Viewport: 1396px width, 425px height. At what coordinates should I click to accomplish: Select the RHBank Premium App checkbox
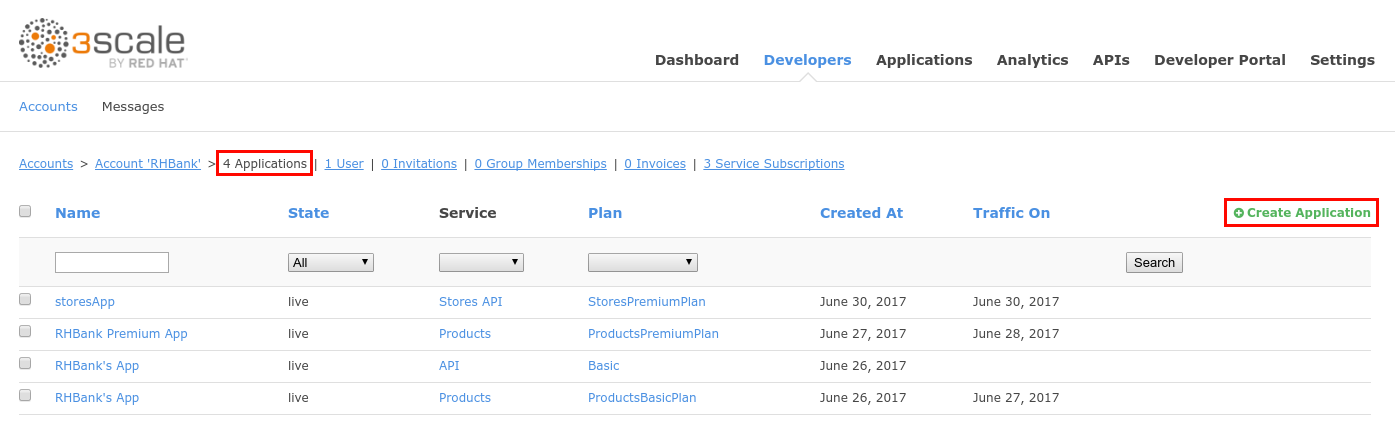25,331
